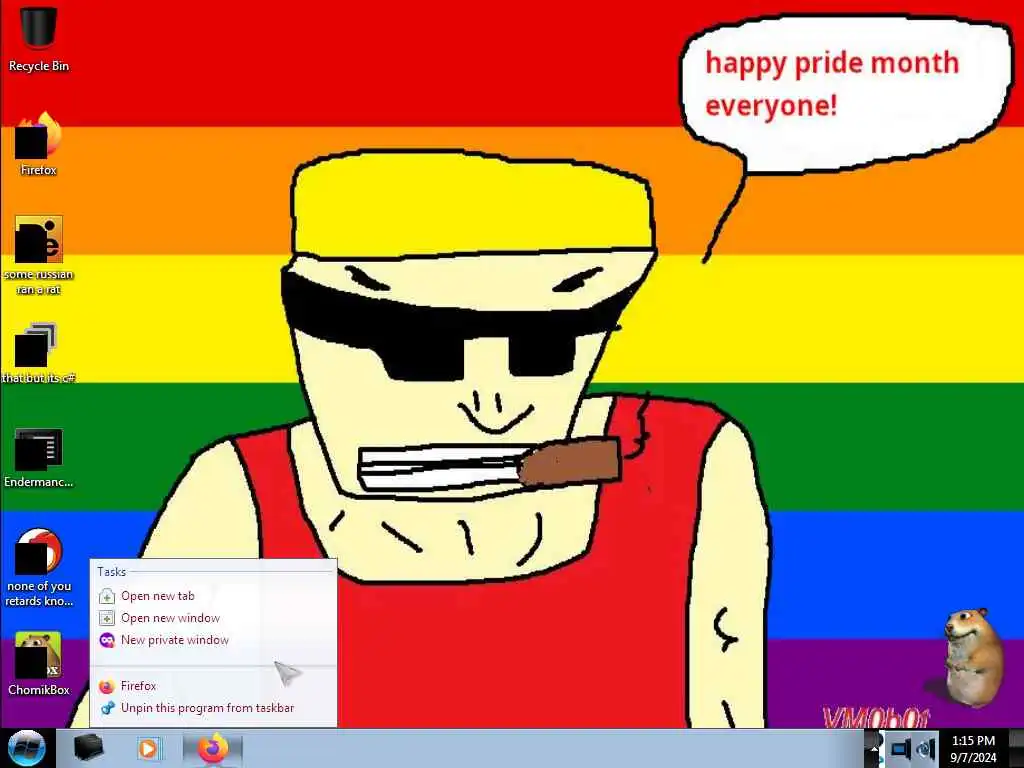Open the Windows Start orb
The height and width of the screenshot is (768, 1024).
click(26, 748)
